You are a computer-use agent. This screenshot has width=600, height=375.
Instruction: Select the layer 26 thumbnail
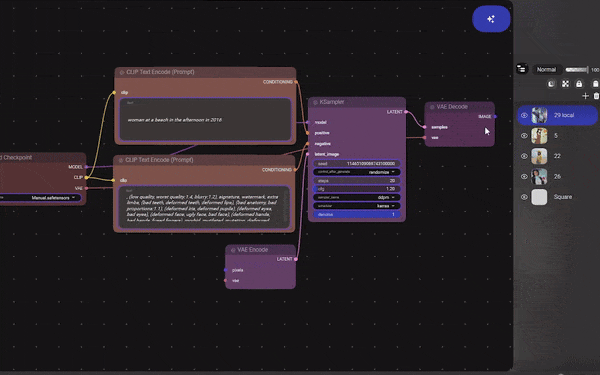[539, 176]
